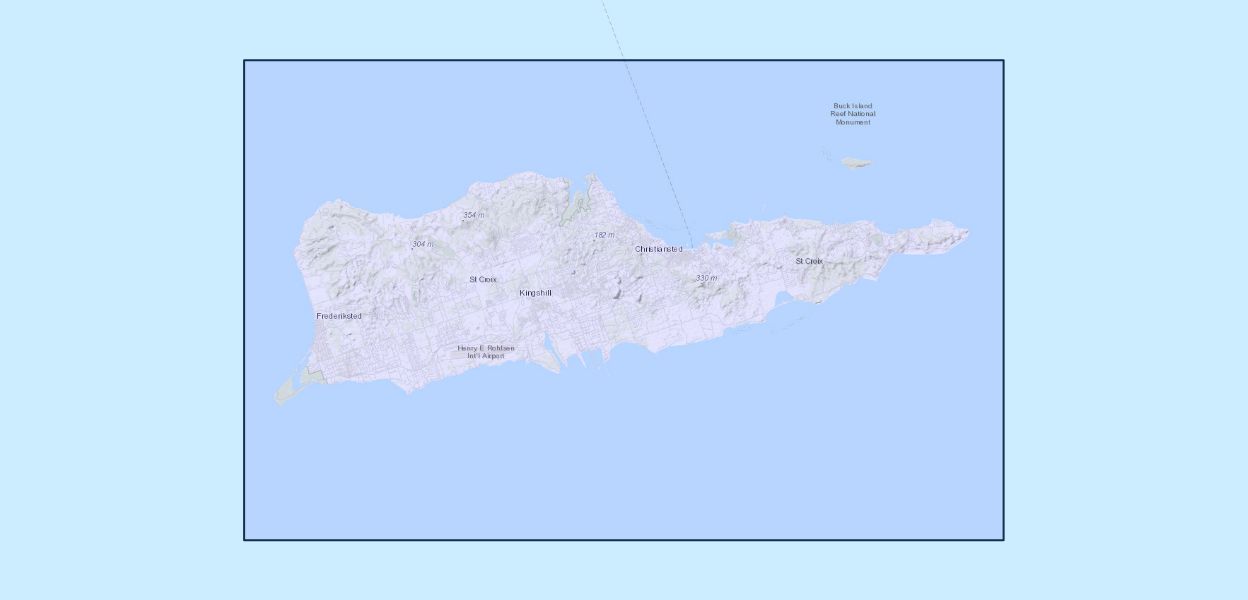This screenshot has height=600, width=1248.
Task: Click the Christiansted town label
Action: (658, 249)
